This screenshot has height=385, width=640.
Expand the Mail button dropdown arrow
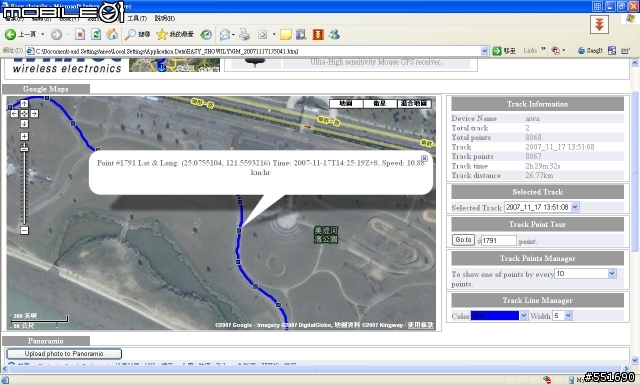tap(233, 35)
